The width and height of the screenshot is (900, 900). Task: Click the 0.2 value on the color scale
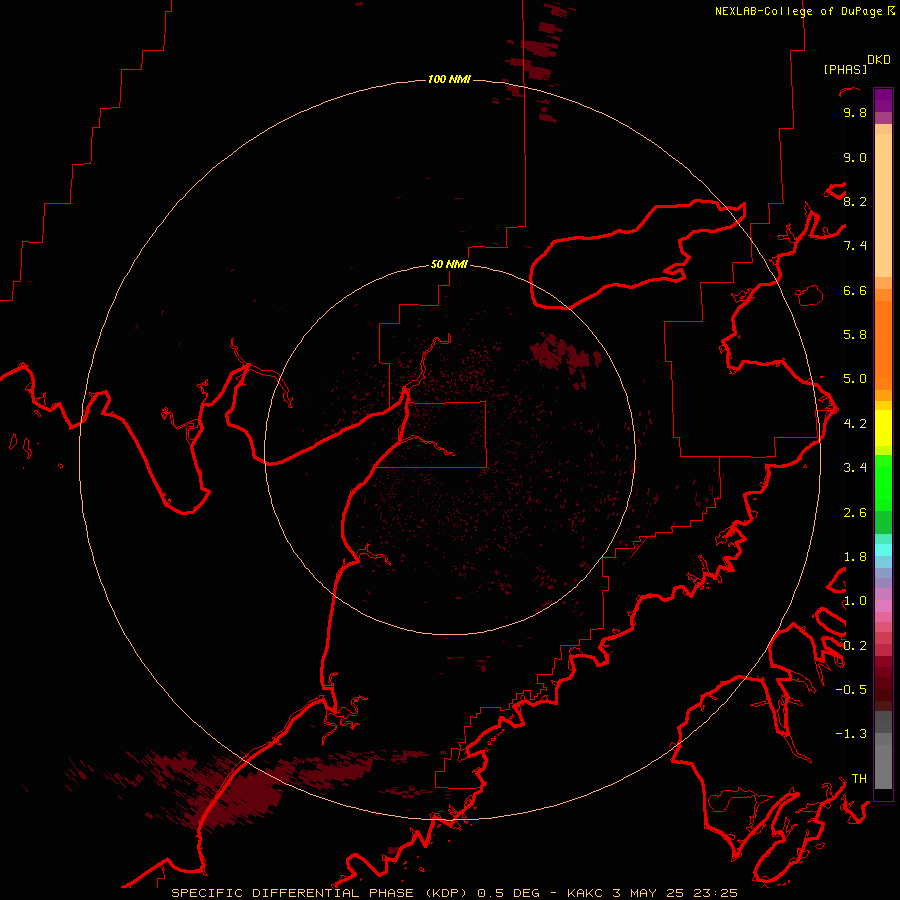tap(855, 646)
